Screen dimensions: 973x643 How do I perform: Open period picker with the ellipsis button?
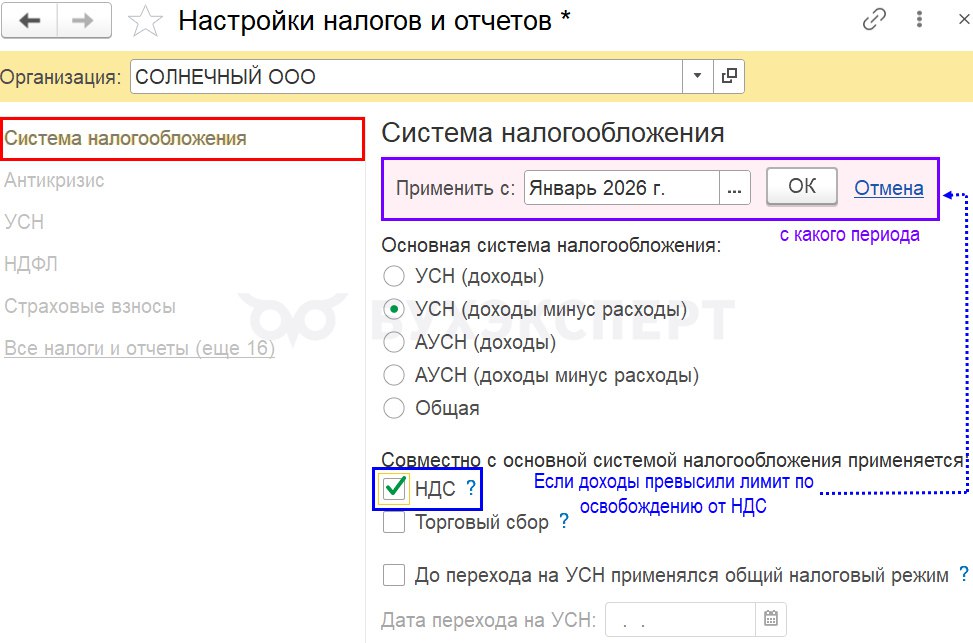click(735, 187)
